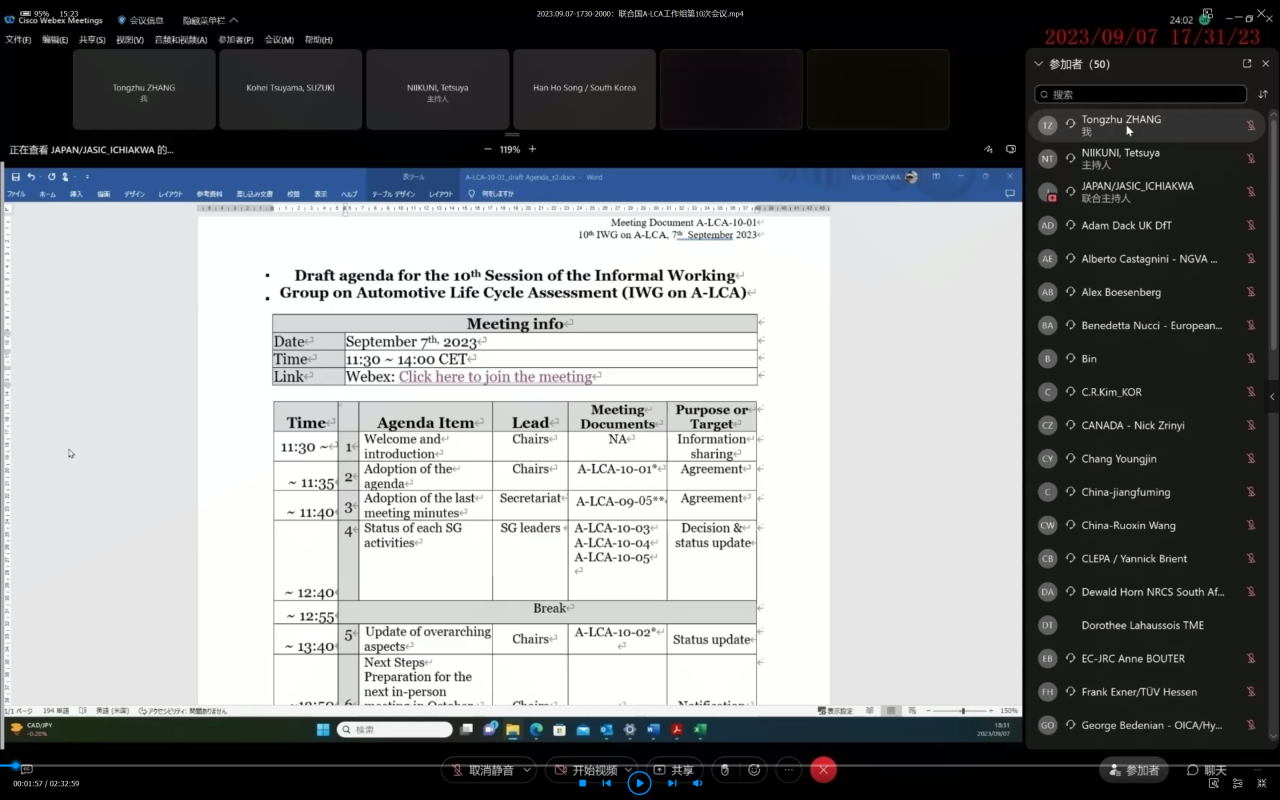Toggle video with 开始视频 button
The width and height of the screenshot is (1280, 800).
click(587, 770)
